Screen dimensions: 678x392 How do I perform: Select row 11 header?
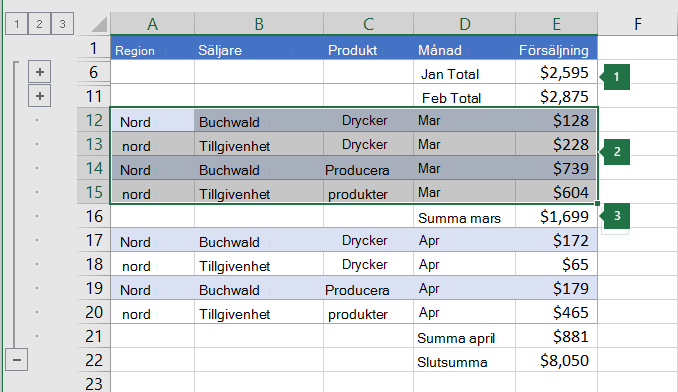93,96
